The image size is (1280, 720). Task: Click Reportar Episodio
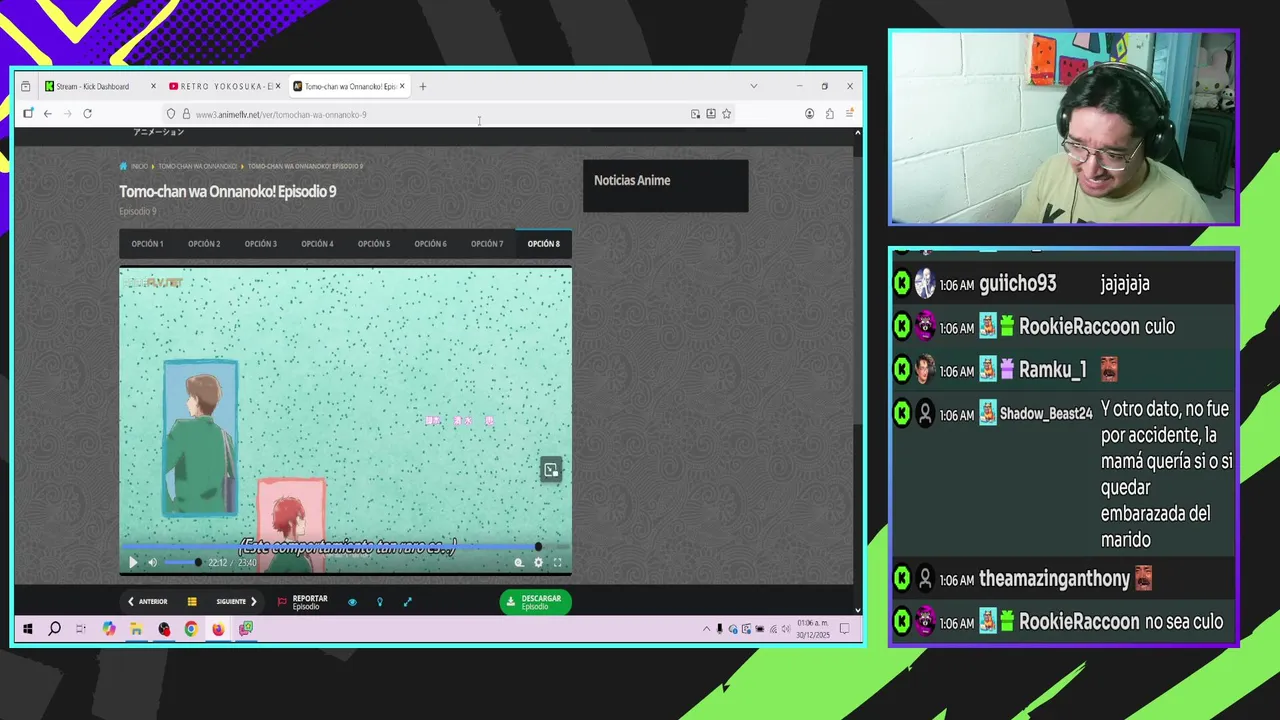coord(303,602)
